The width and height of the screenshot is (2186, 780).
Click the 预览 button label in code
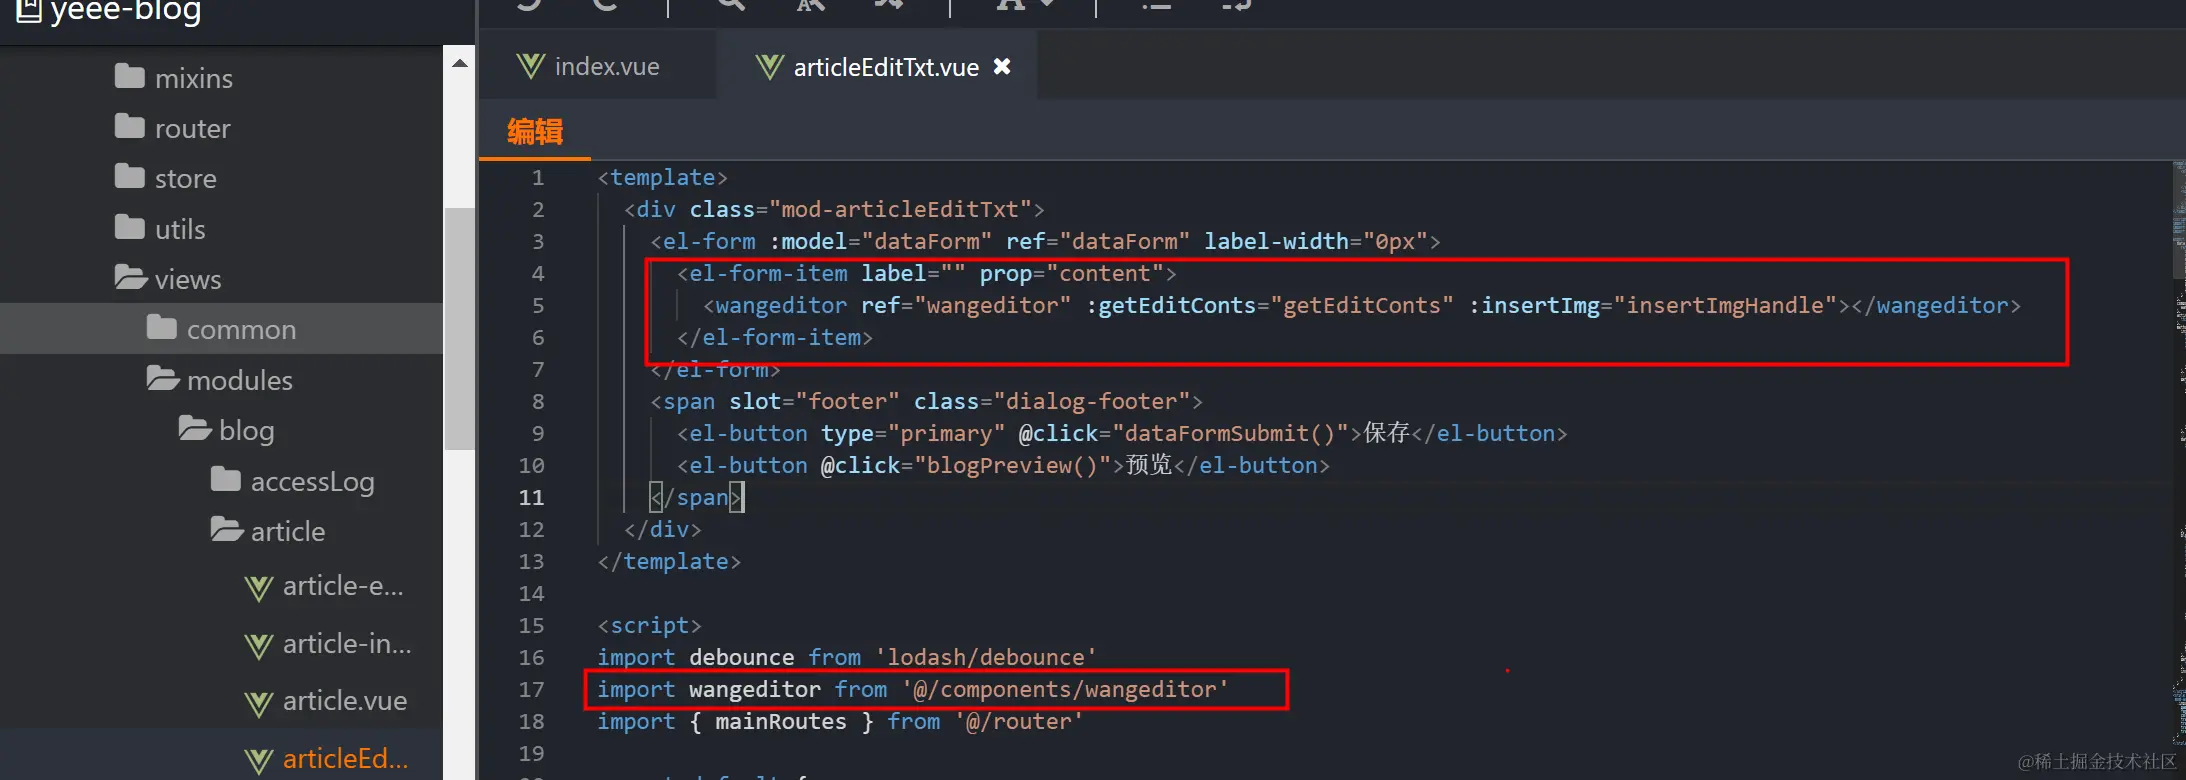(1148, 466)
